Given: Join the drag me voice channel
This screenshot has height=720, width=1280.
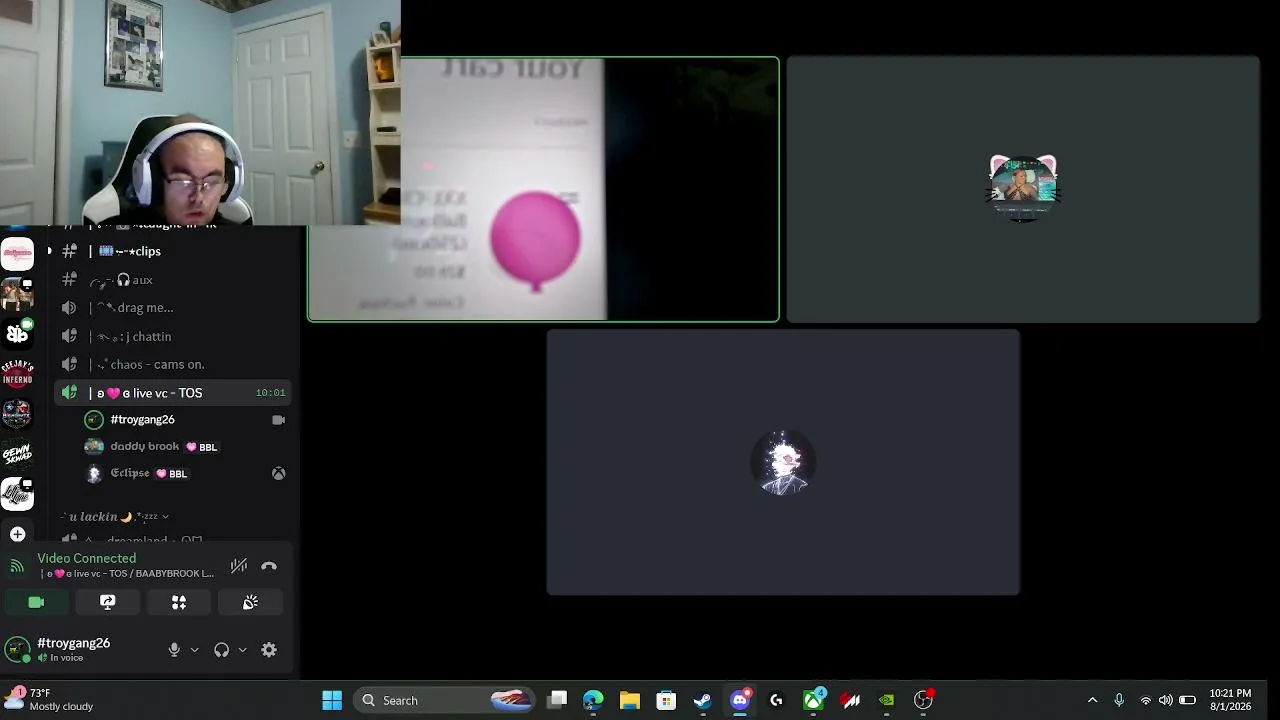Looking at the screenshot, I should (x=175, y=308).
